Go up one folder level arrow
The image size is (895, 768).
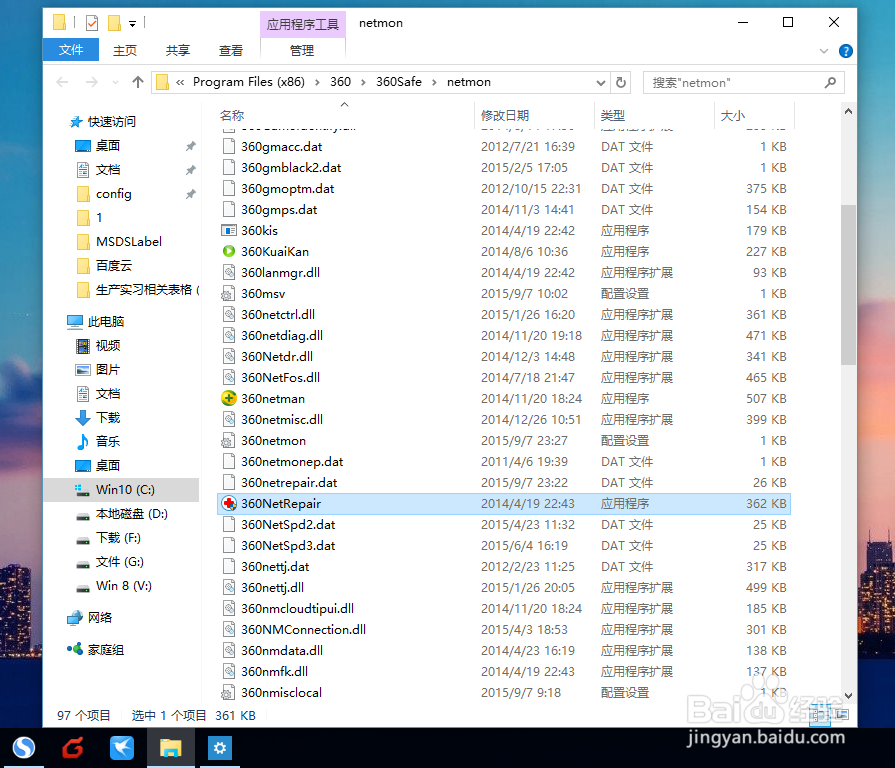click(138, 82)
